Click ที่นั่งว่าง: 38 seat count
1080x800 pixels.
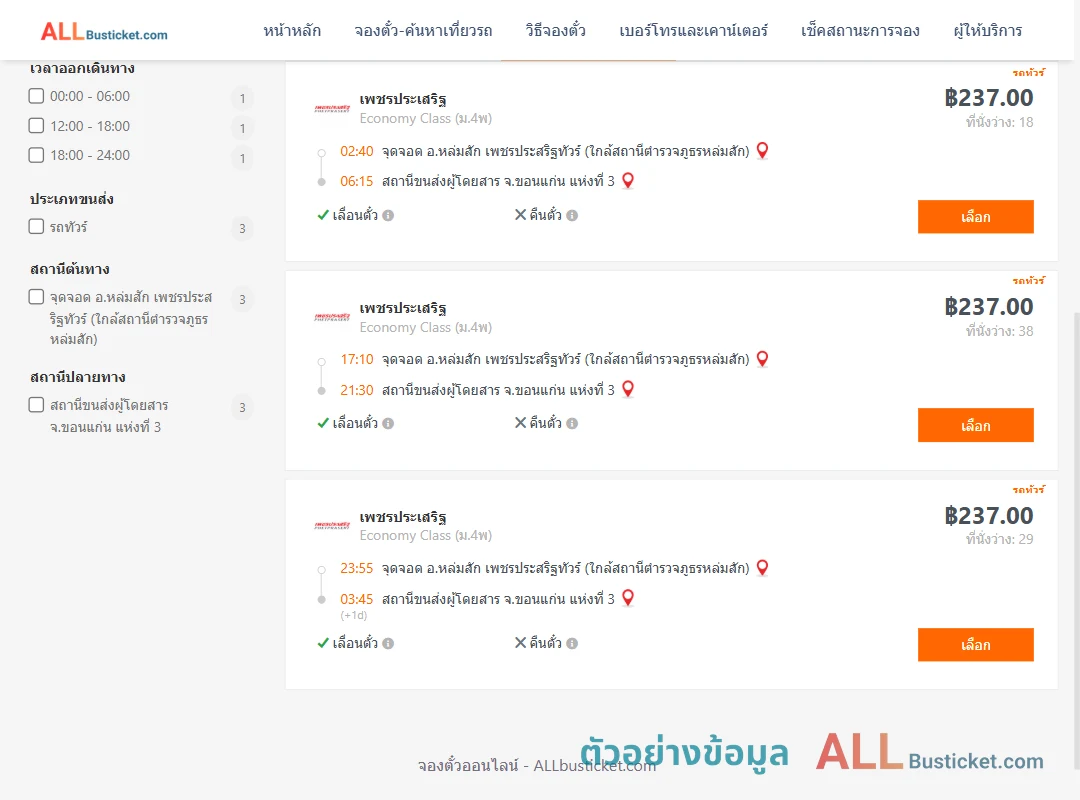click(x=999, y=331)
